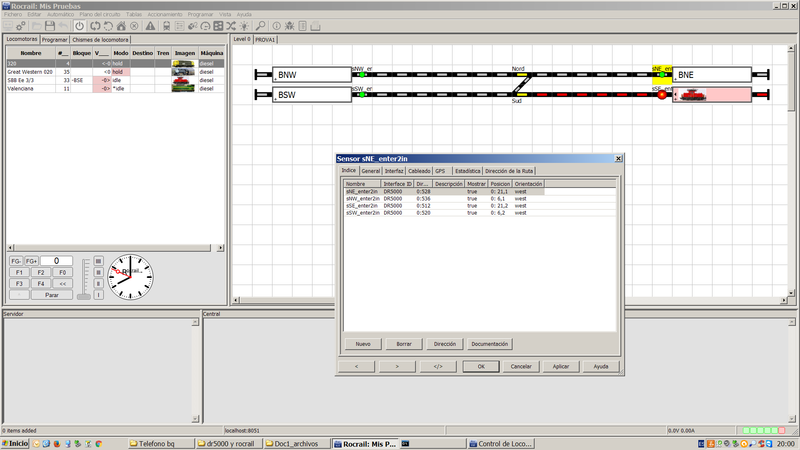Screen dimensions: 800x450
Task: Open the Fichero menu
Action: (x=13, y=14)
